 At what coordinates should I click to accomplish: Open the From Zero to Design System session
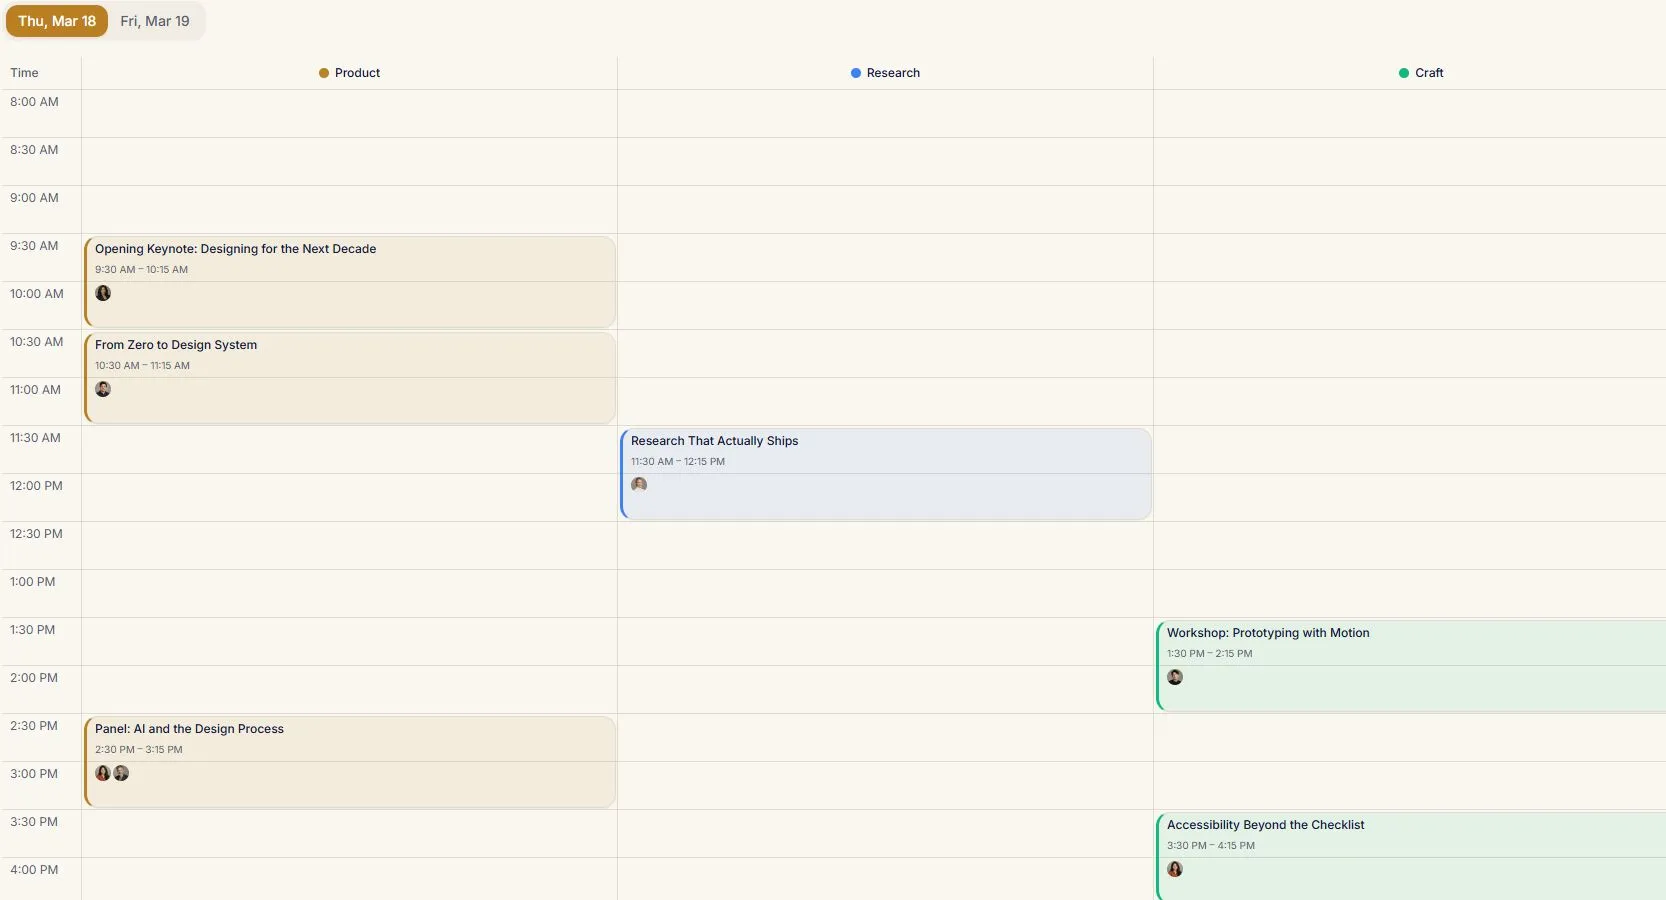click(x=350, y=378)
